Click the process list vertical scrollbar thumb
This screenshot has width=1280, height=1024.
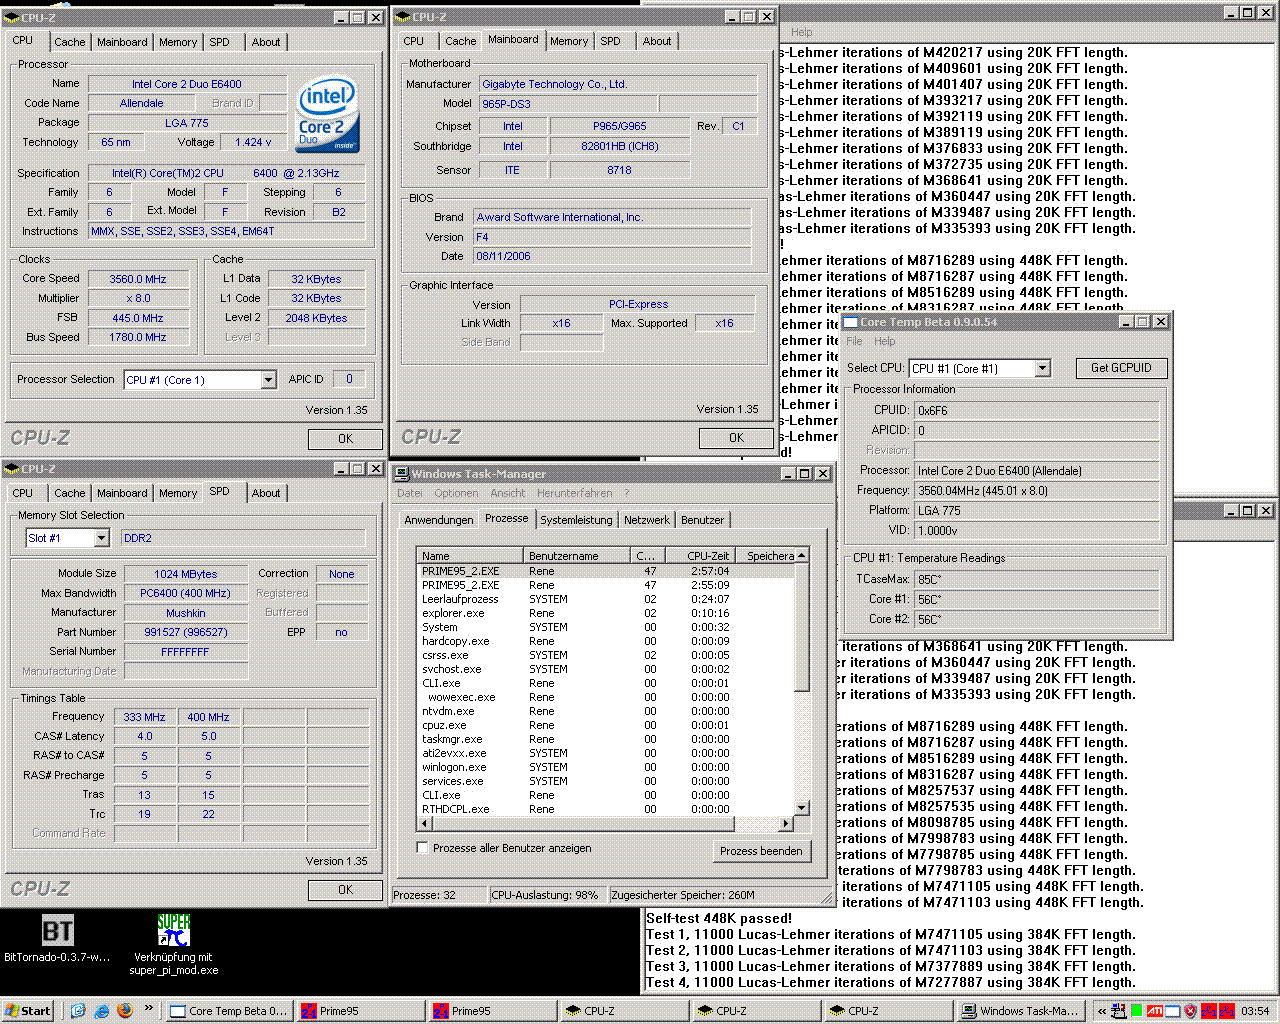click(801, 627)
